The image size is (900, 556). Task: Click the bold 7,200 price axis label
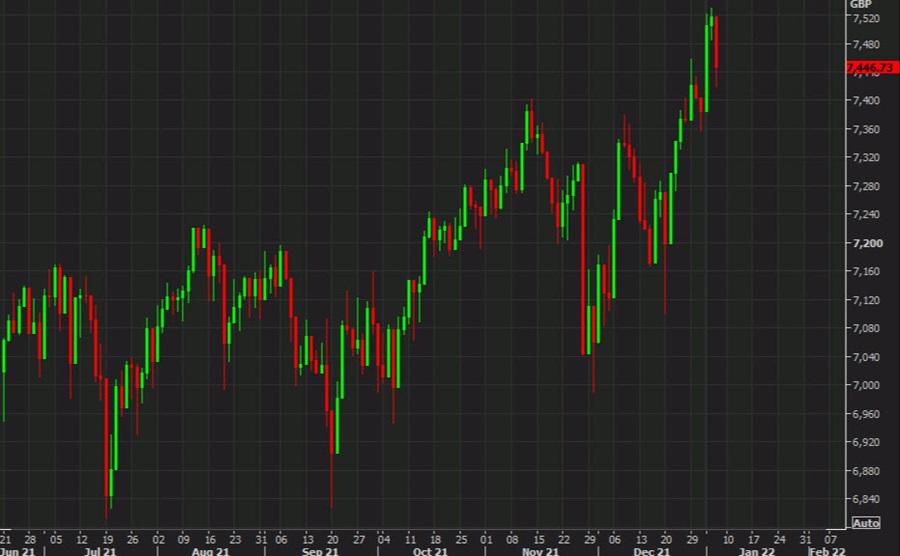tap(867, 243)
